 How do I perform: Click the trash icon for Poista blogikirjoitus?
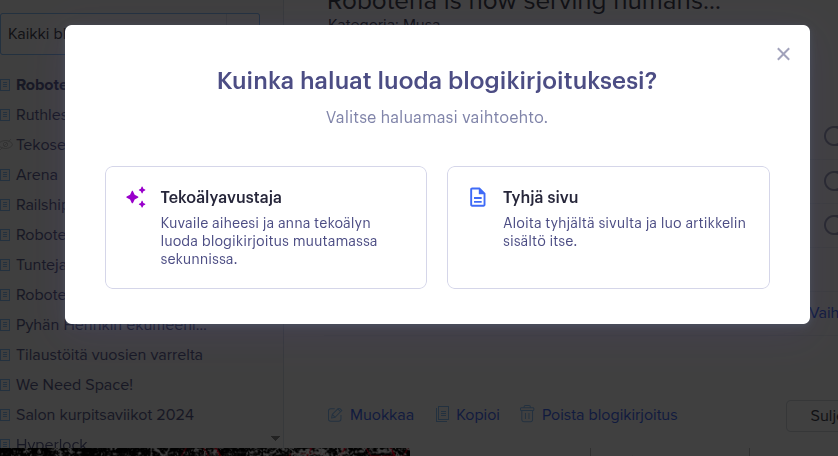point(524,415)
